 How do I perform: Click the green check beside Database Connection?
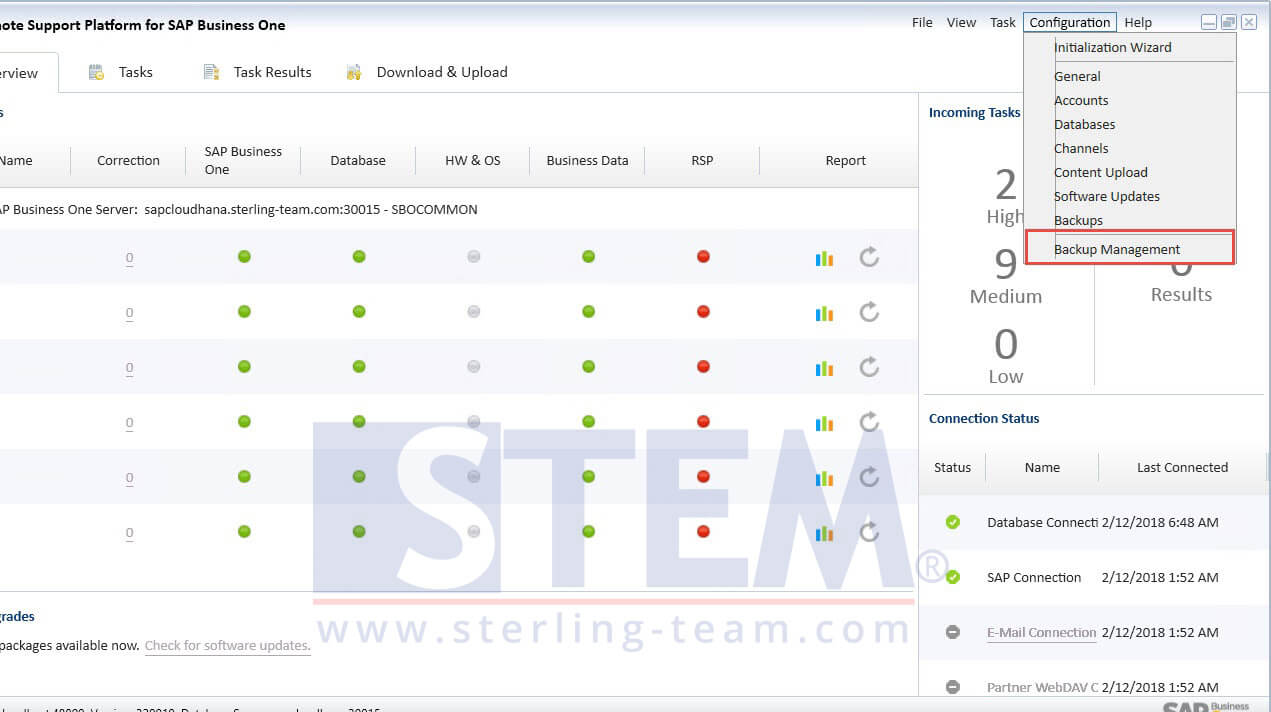[953, 522]
